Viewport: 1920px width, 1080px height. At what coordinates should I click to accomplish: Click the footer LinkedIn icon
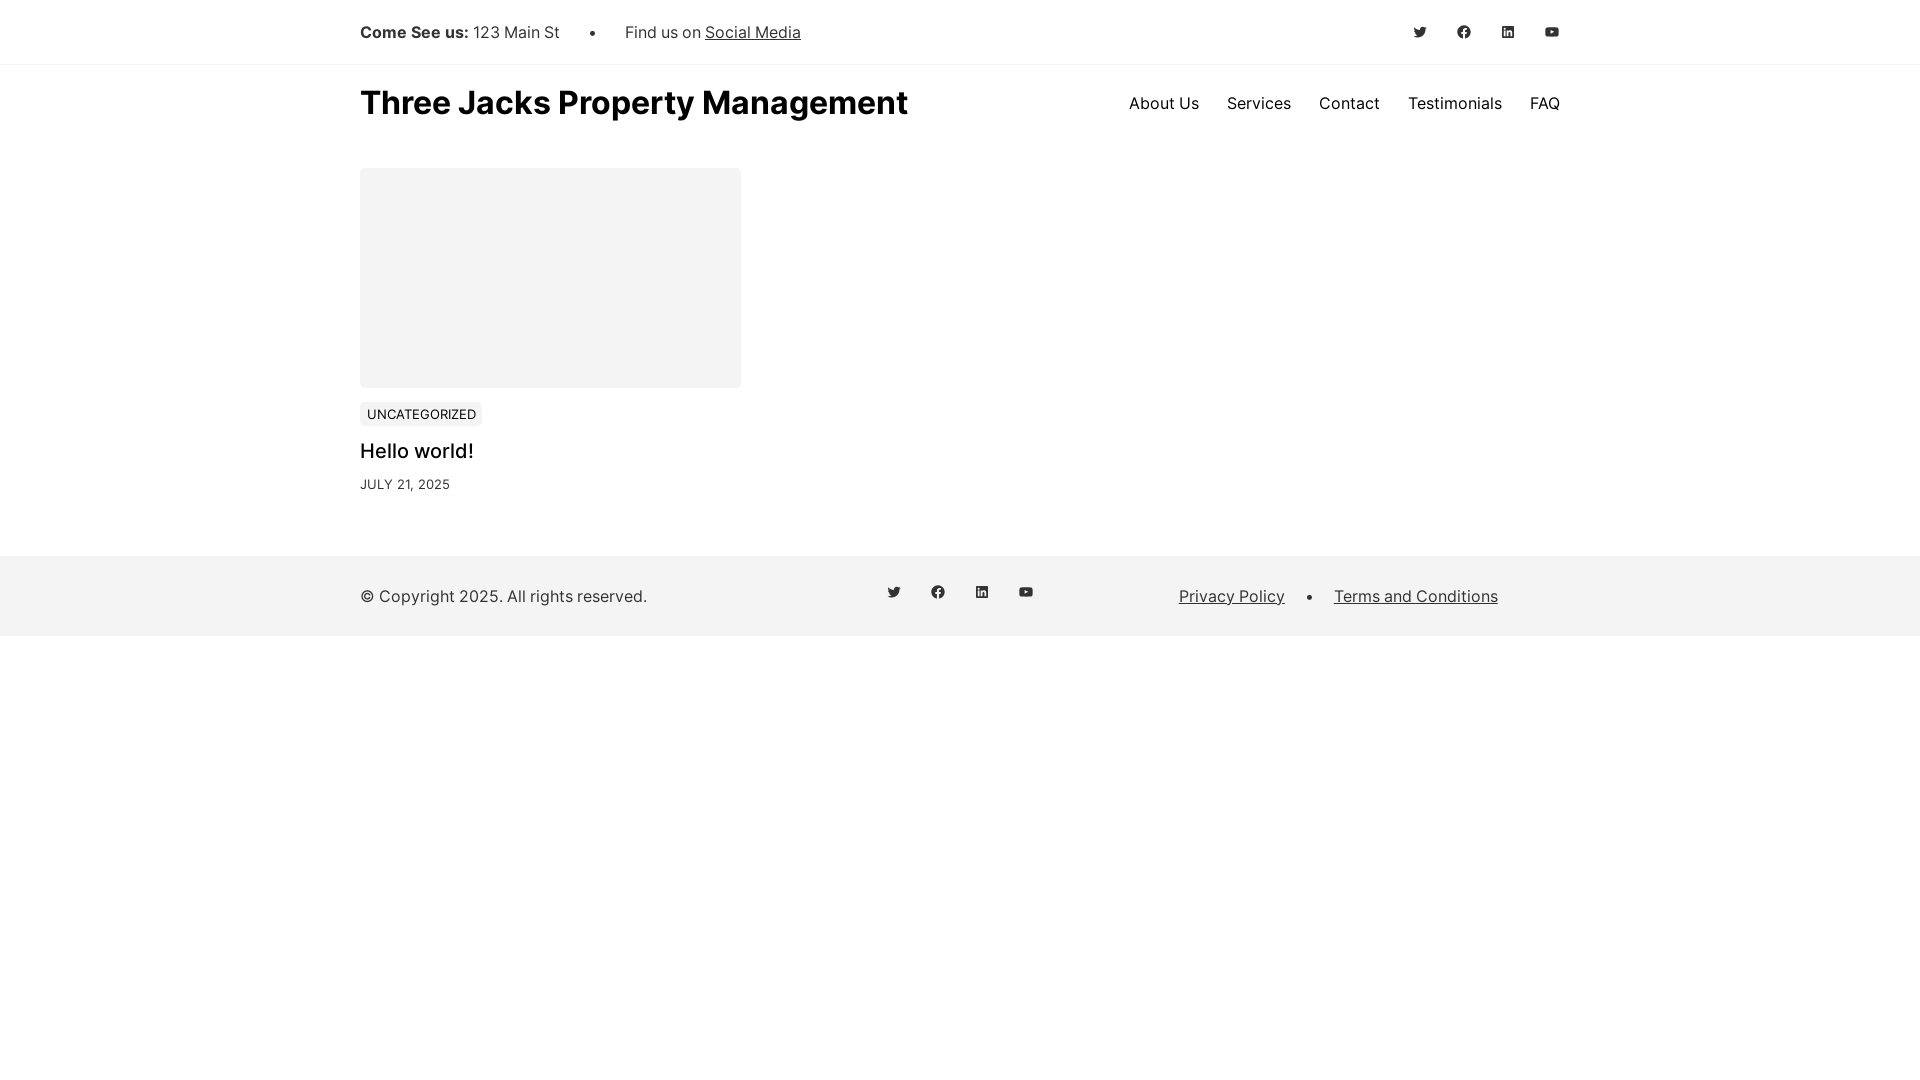[982, 592]
